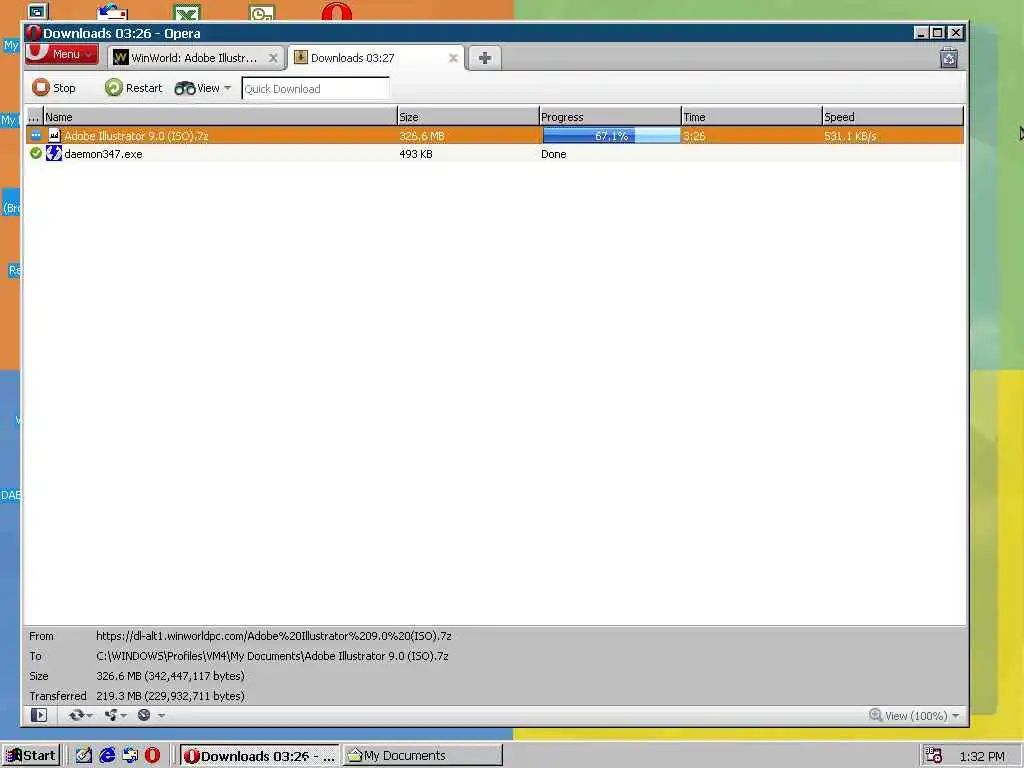
Task: Click the system tray scheduler icon
Action: 933,756
